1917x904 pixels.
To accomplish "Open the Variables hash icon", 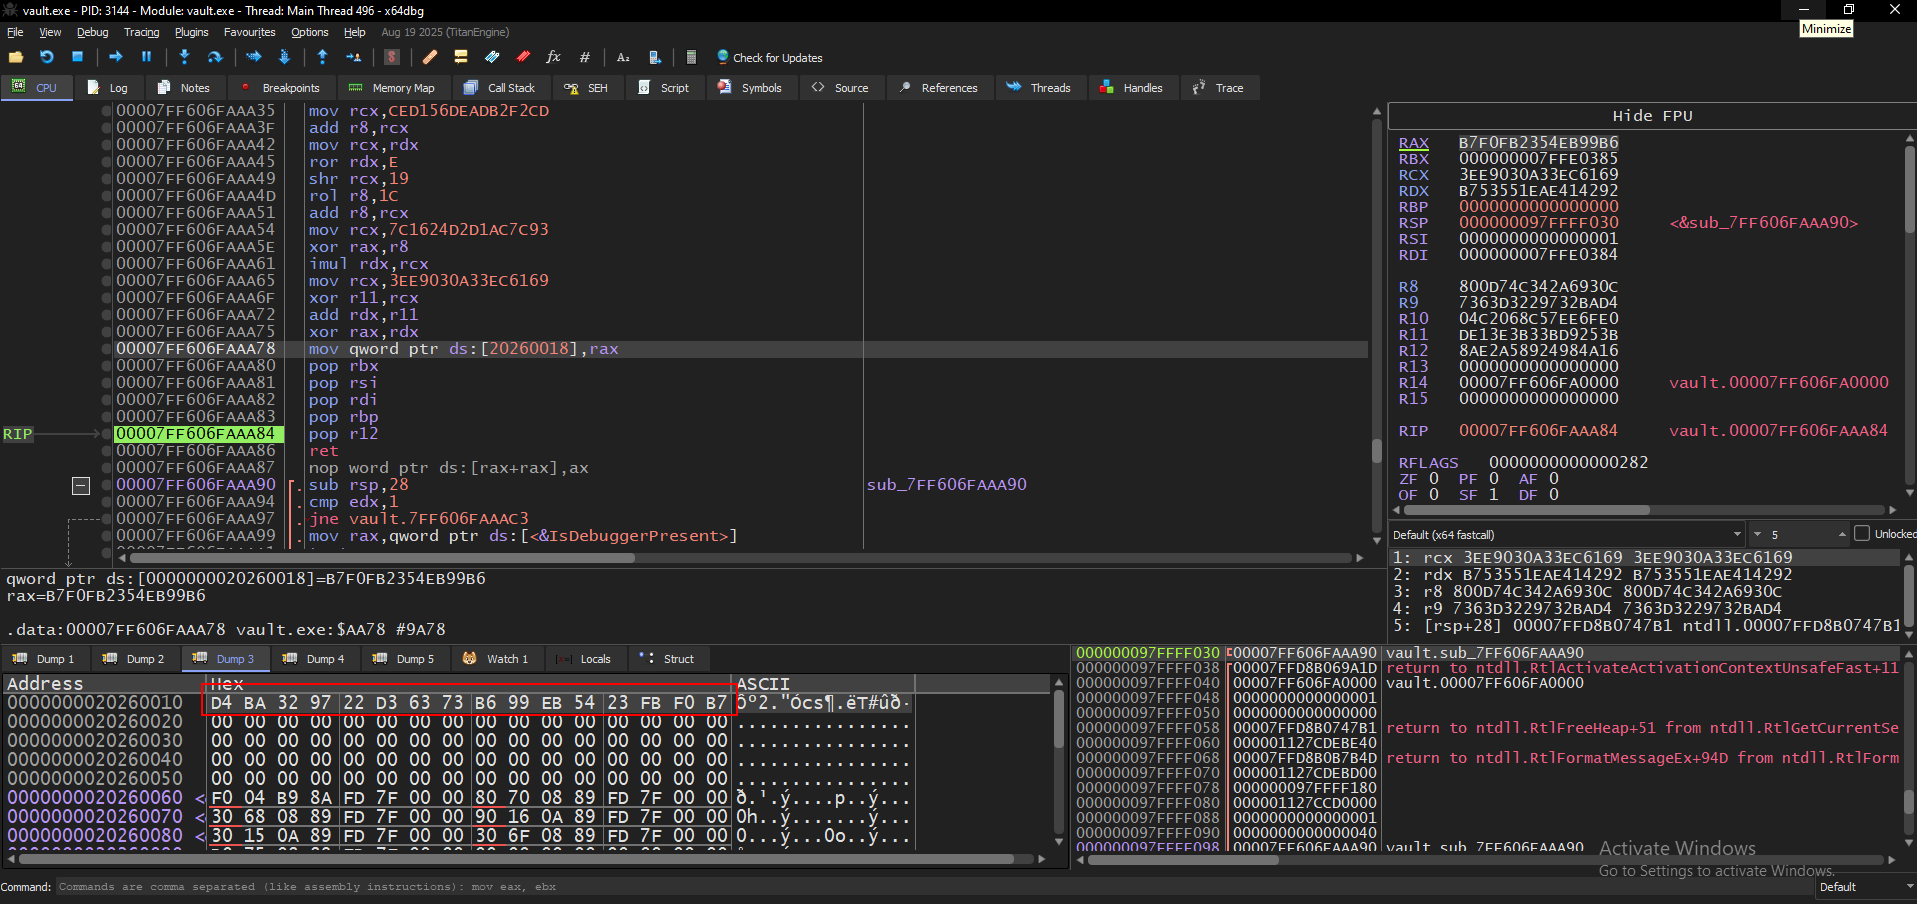I will (x=585, y=57).
